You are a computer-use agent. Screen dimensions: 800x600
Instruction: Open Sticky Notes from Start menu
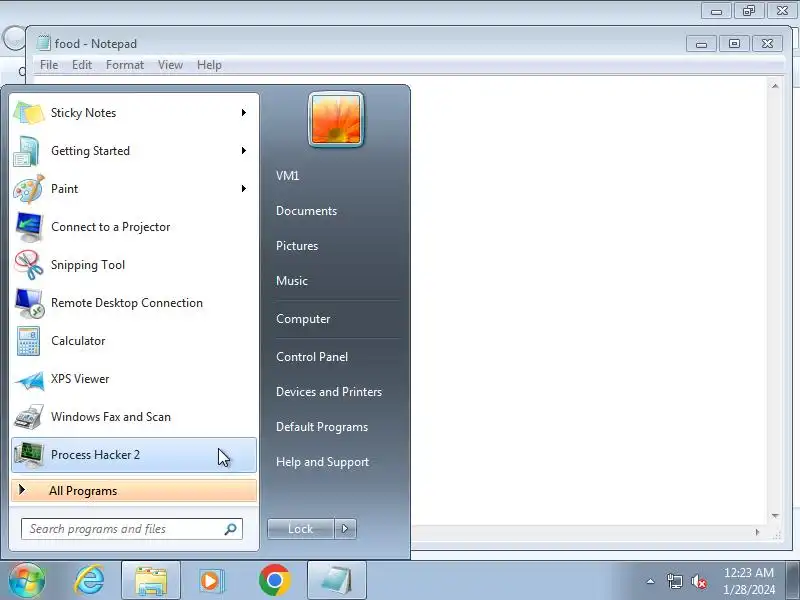(x=134, y=113)
